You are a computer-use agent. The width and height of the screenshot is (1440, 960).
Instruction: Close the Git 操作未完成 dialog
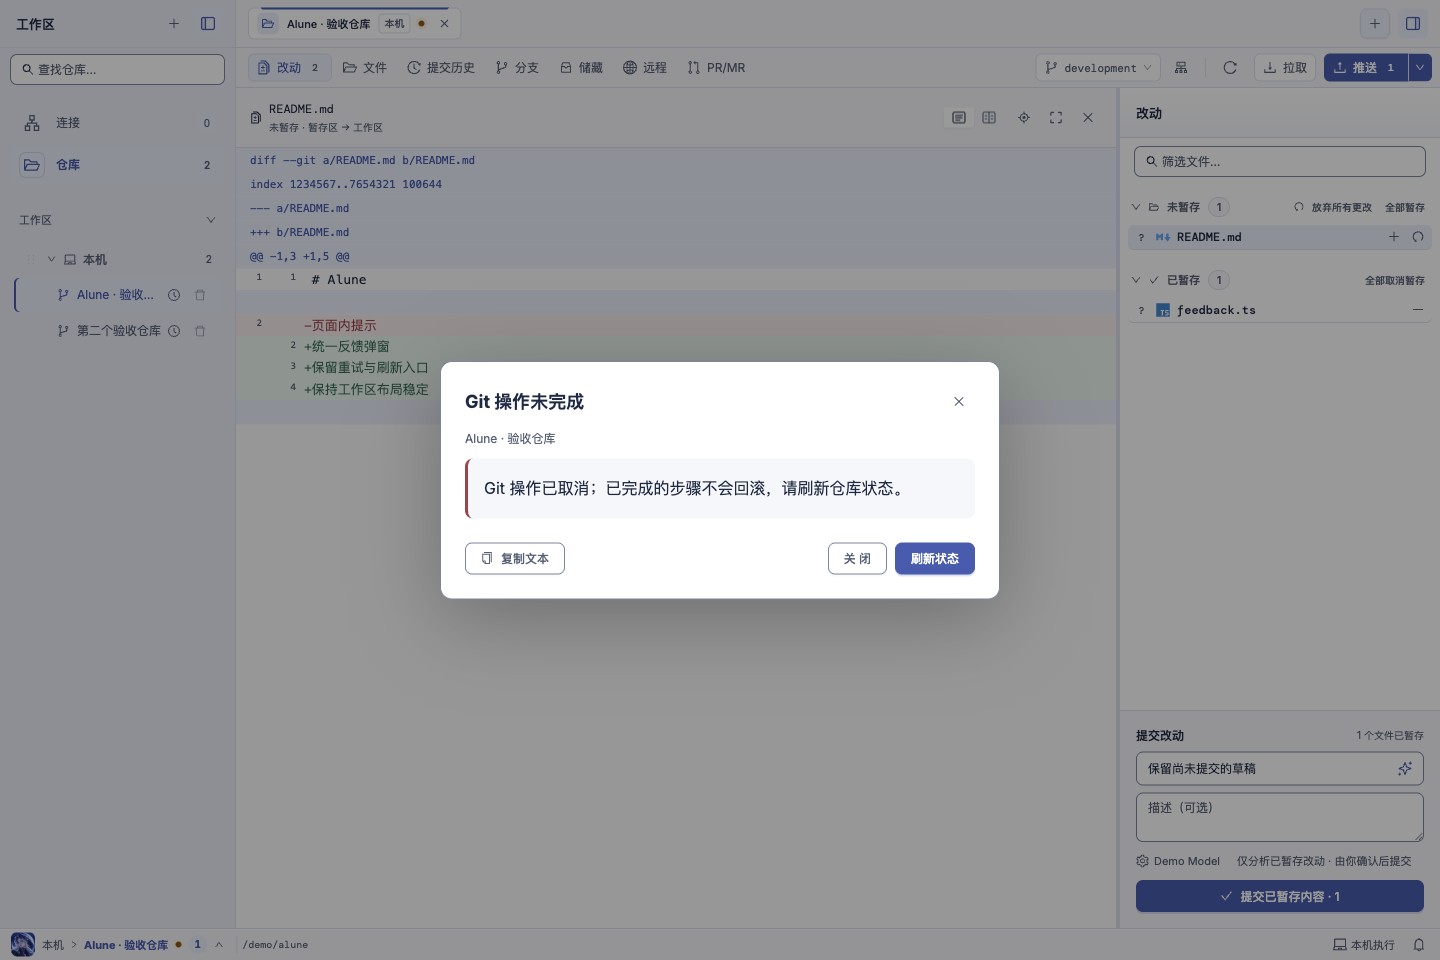(x=959, y=401)
